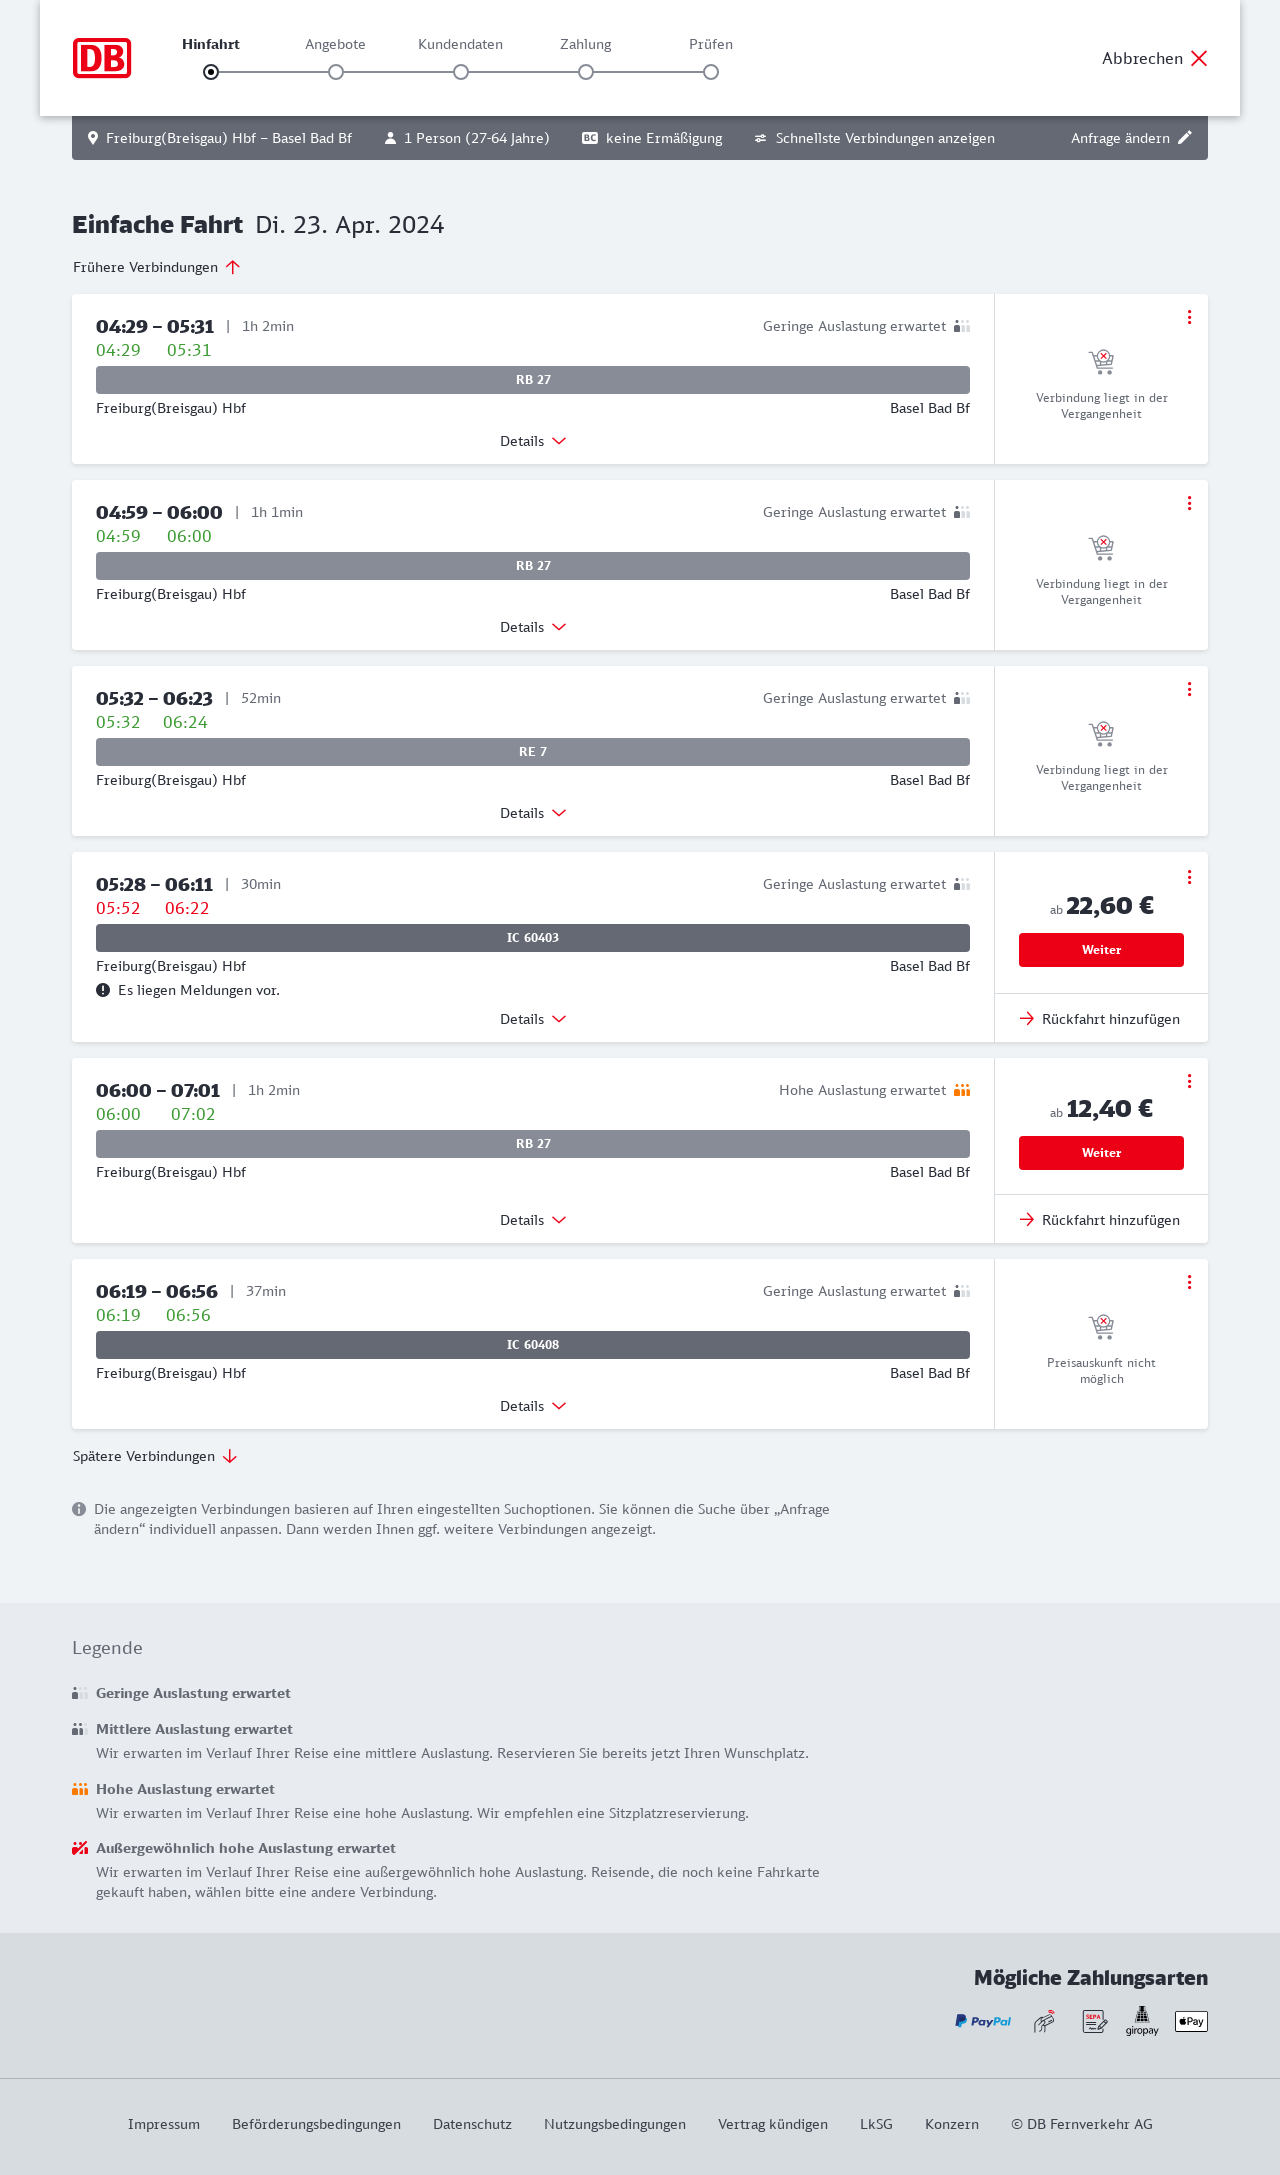Click high occupancy icon on 06:00 connection

point(962,1090)
